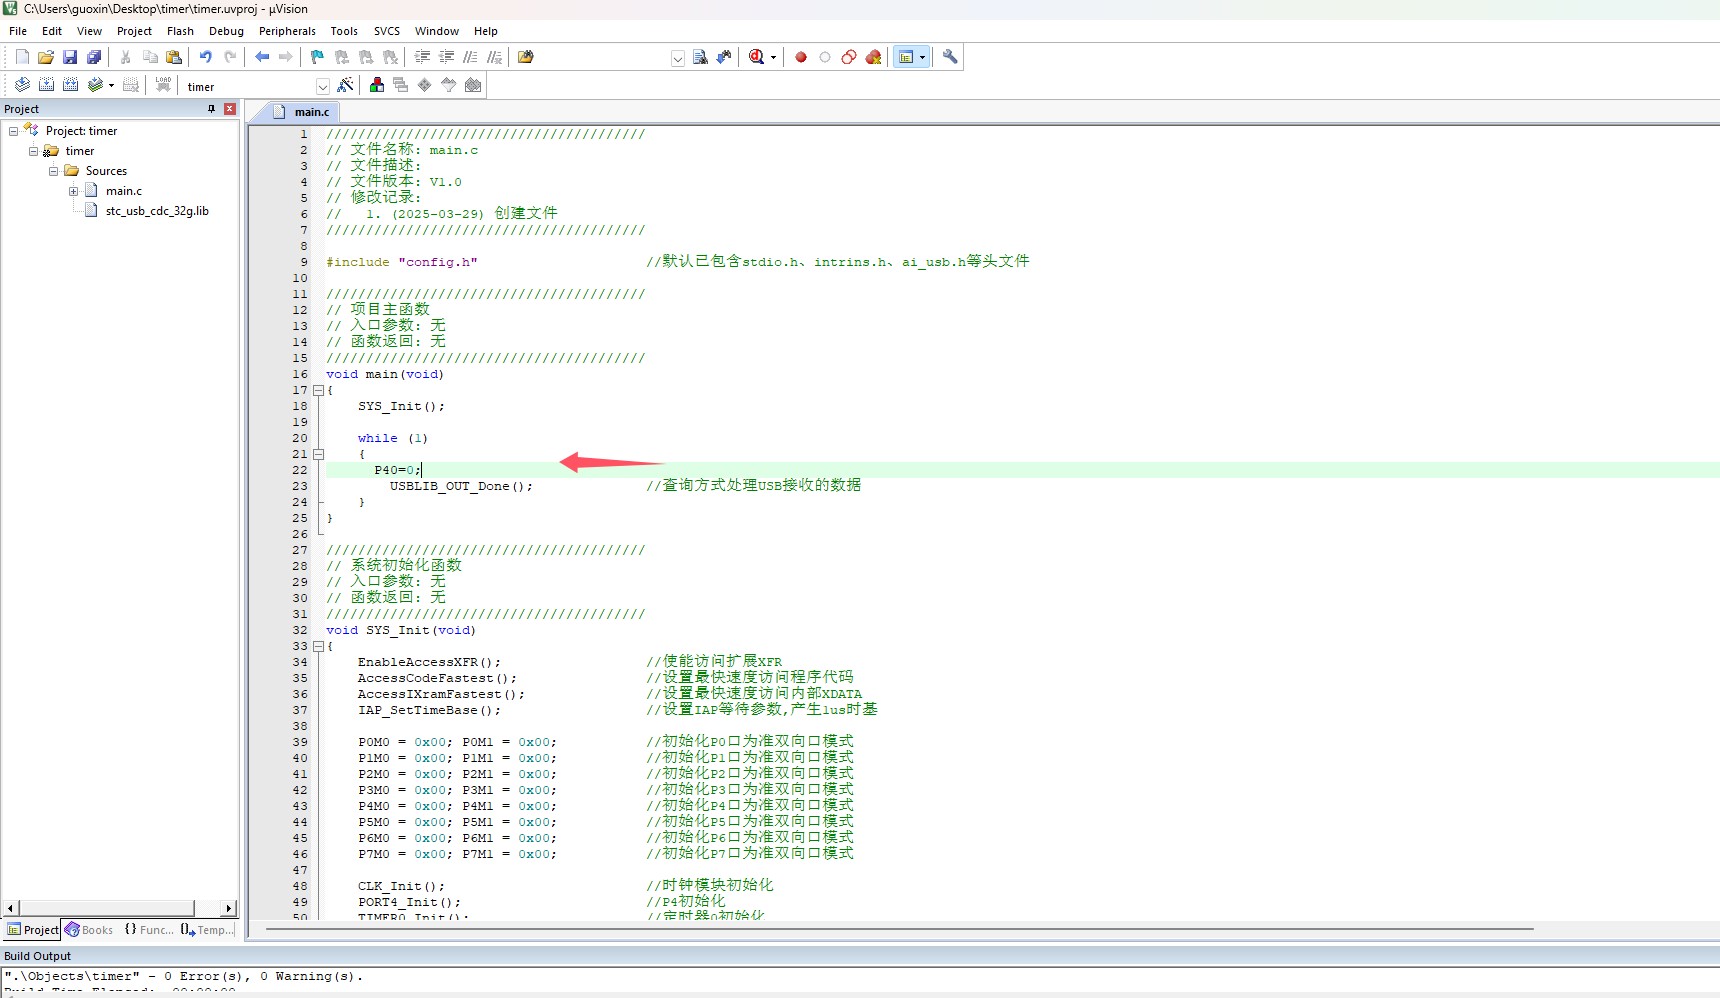Switch to the Functions tab
This screenshot has height=998, width=1720.
point(148,930)
